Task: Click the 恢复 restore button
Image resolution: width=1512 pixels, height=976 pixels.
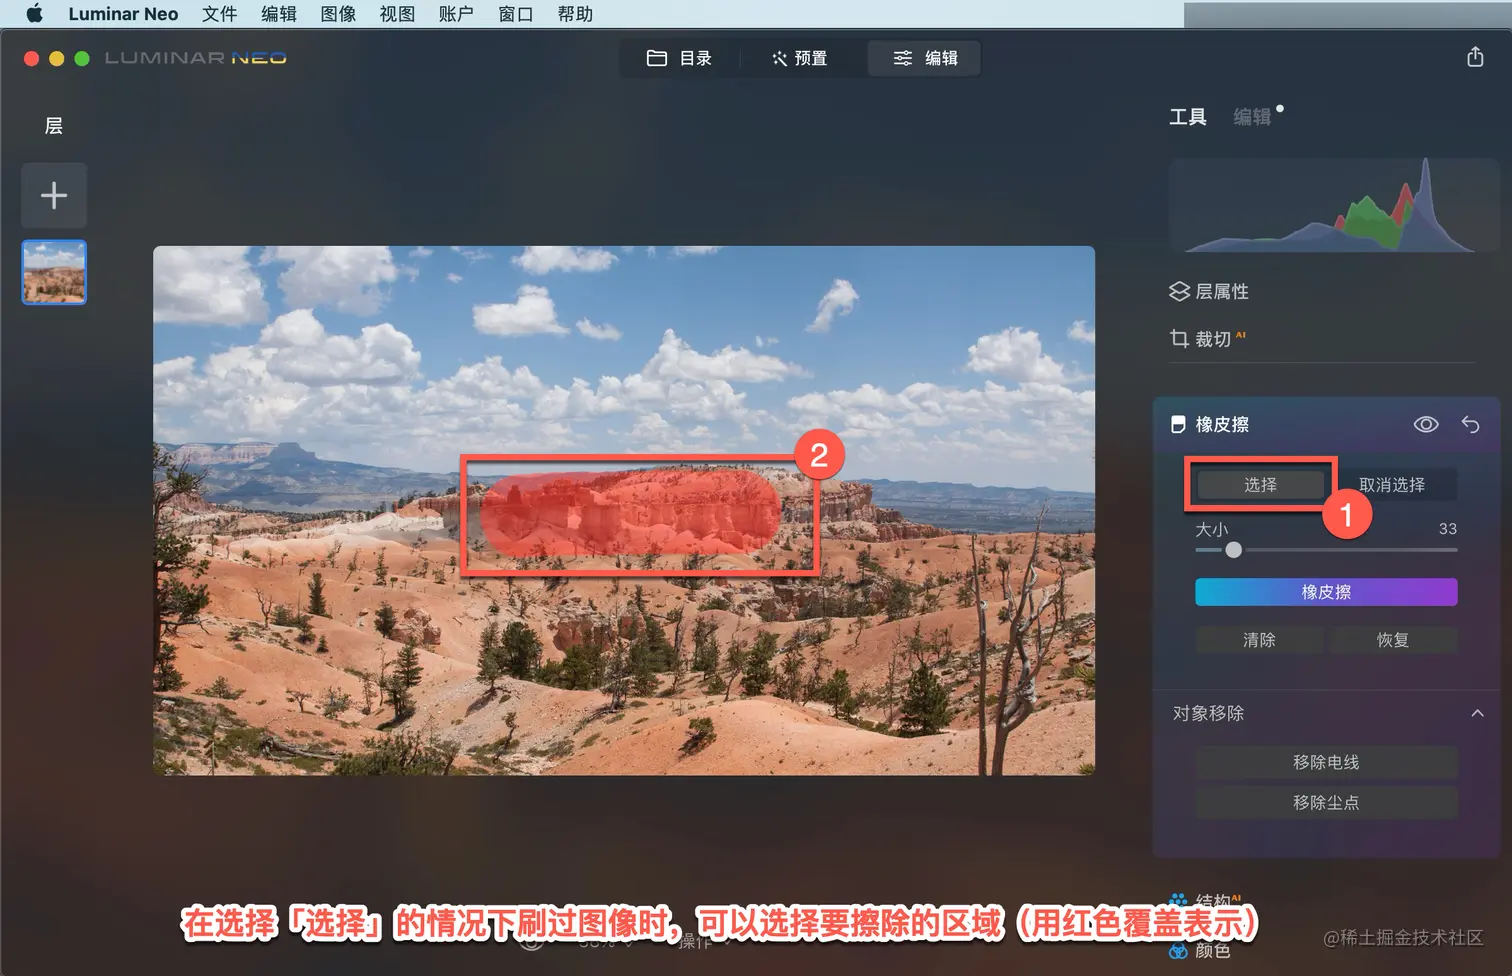Action: point(1393,640)
